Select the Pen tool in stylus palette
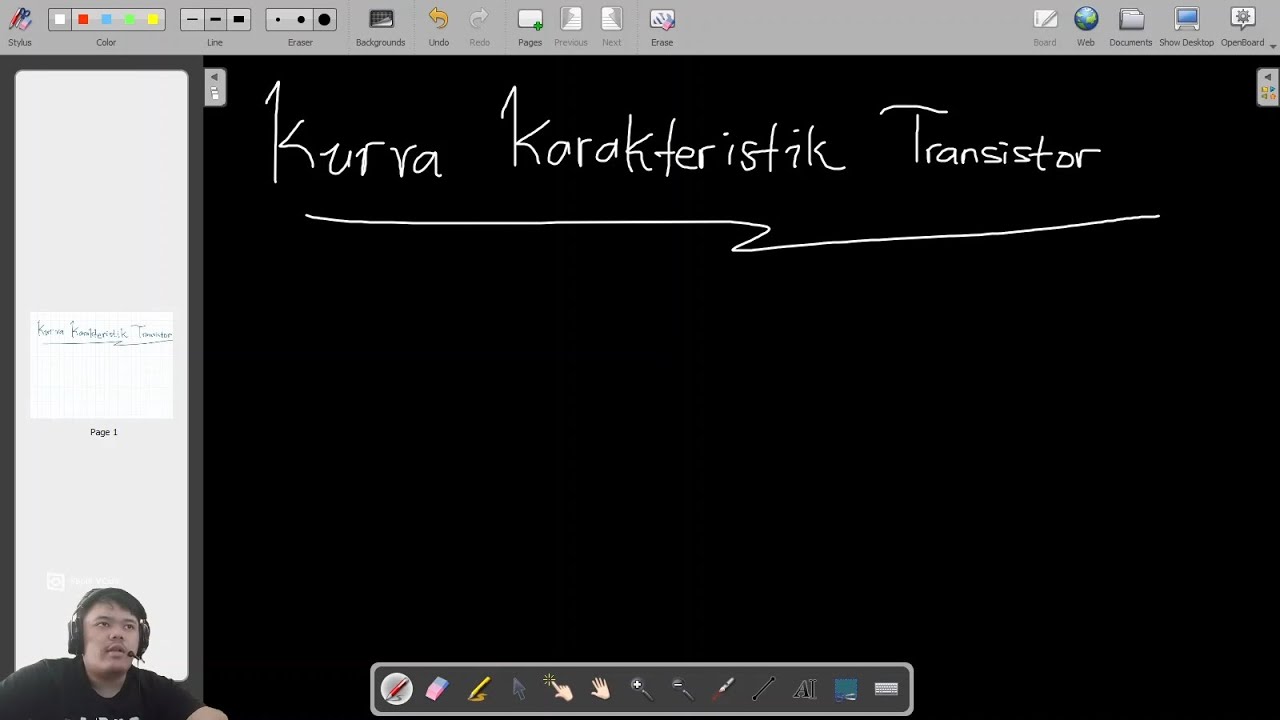1280x720 pixels. pyautogui.click(x=396, y=689)
